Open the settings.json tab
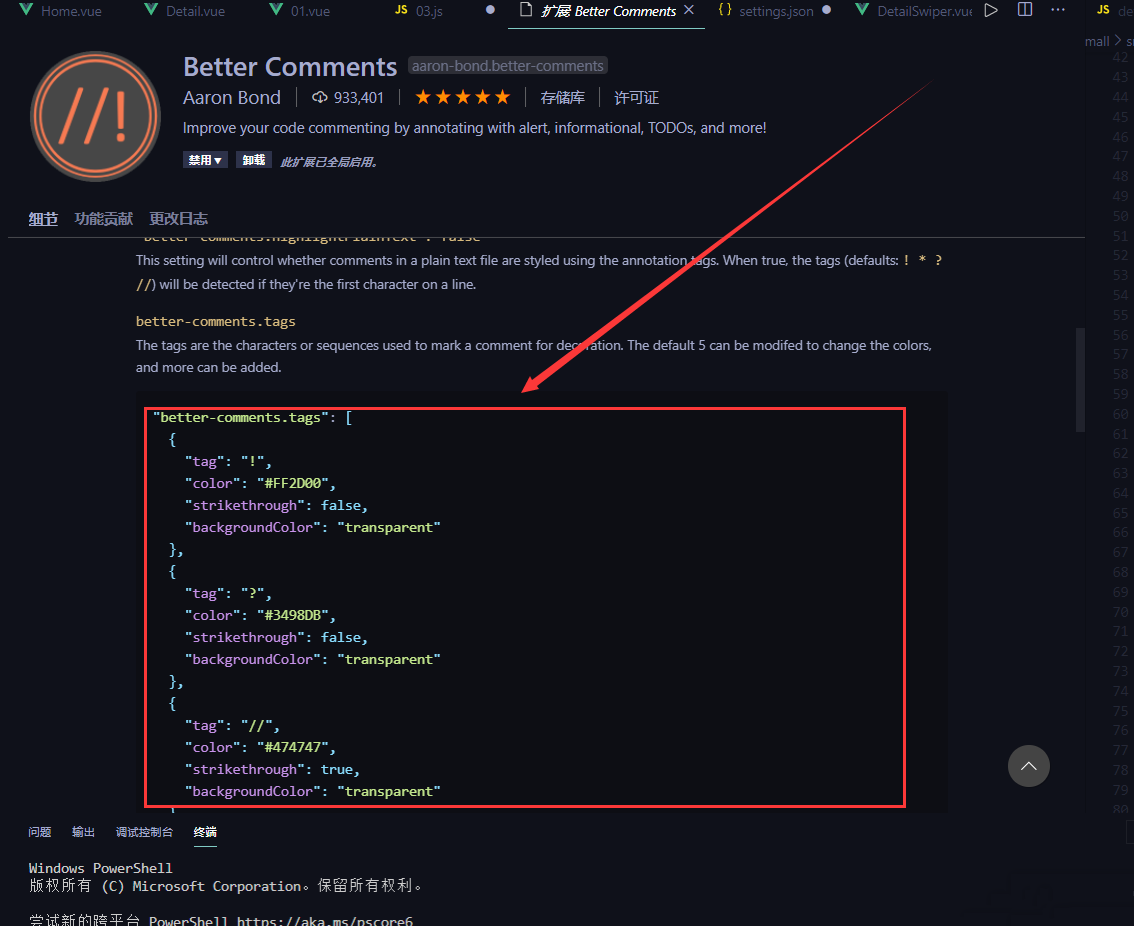Image resolution: width=1134 pixels, height=926 pixels. (x=775, y=11)
